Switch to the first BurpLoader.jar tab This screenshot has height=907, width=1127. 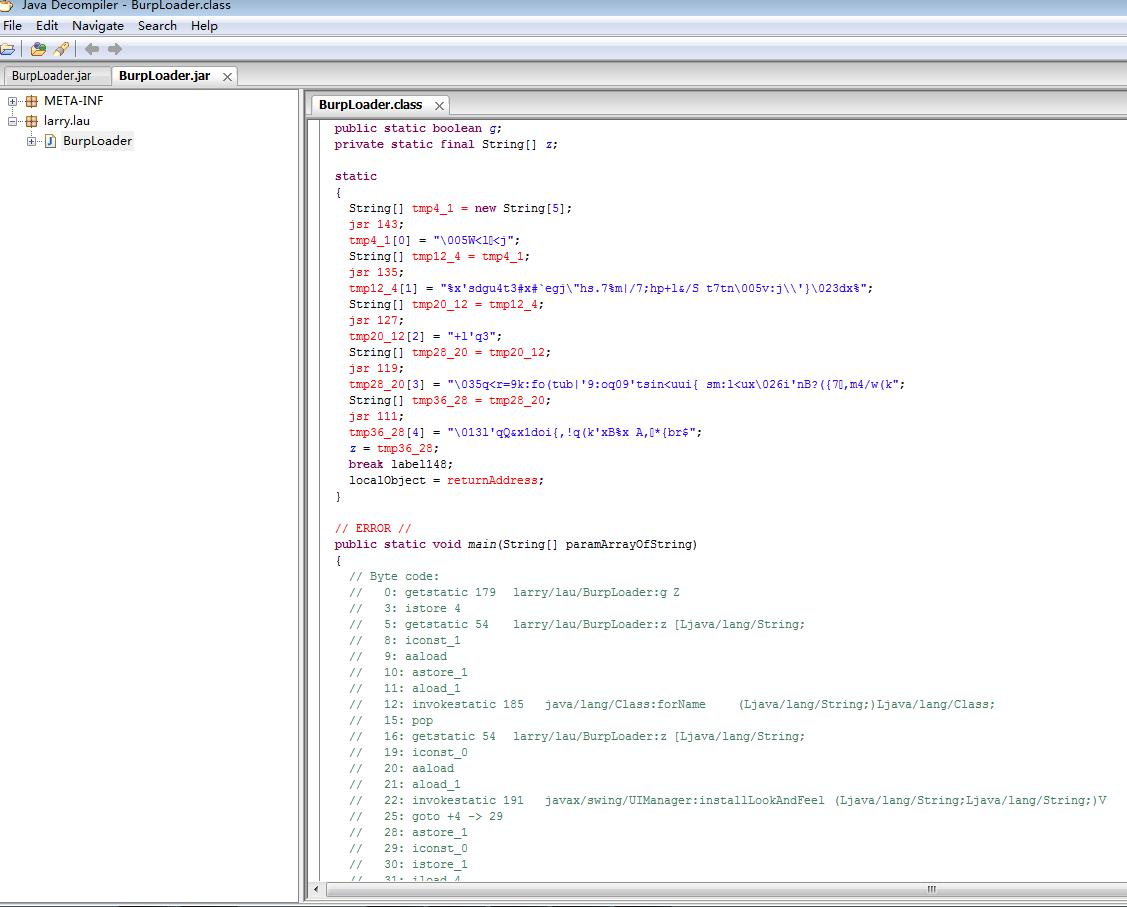(x=51, y=76)
